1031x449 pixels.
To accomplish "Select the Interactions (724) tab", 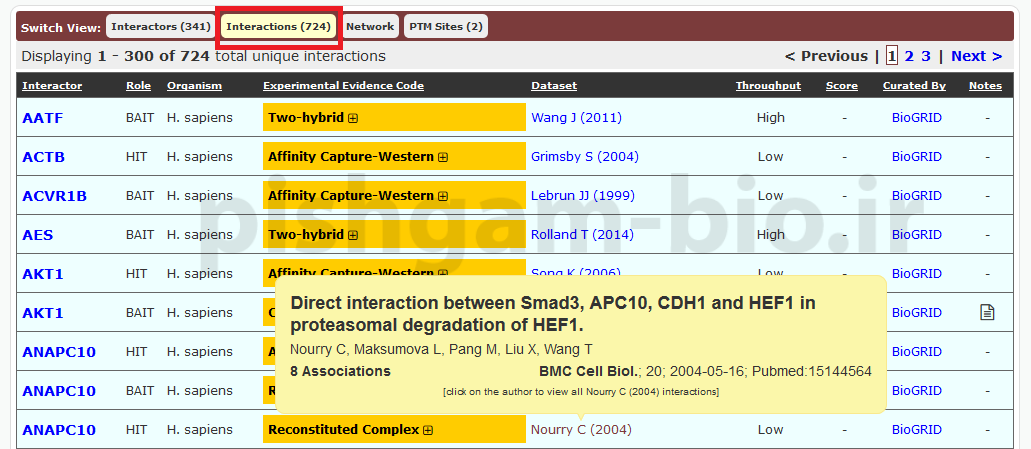I will pos(278,27).
